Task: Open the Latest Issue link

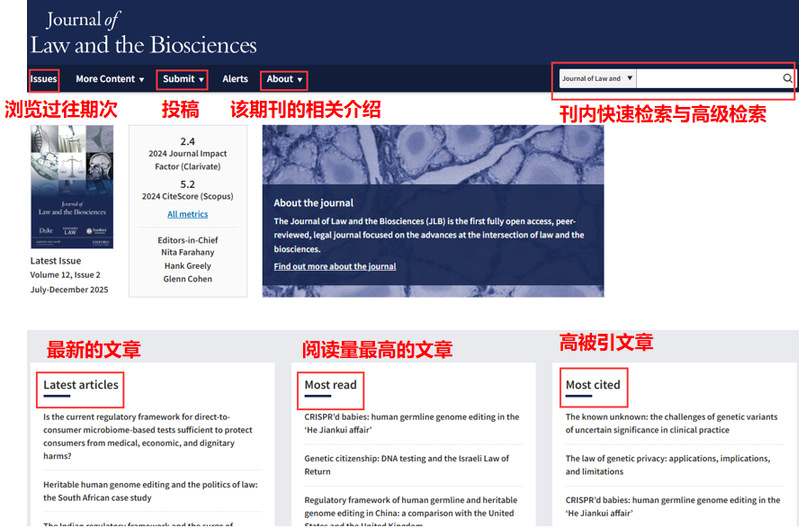Action: pyautogui.click(x=56, y=261)
